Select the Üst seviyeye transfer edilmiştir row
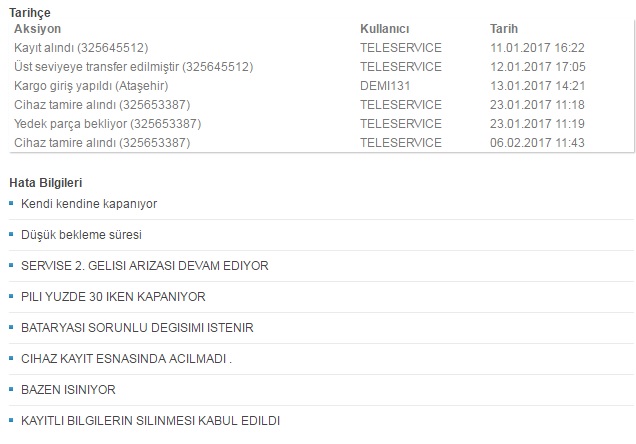This screenshot has width=636, height=444. click(x=321, y=67)
